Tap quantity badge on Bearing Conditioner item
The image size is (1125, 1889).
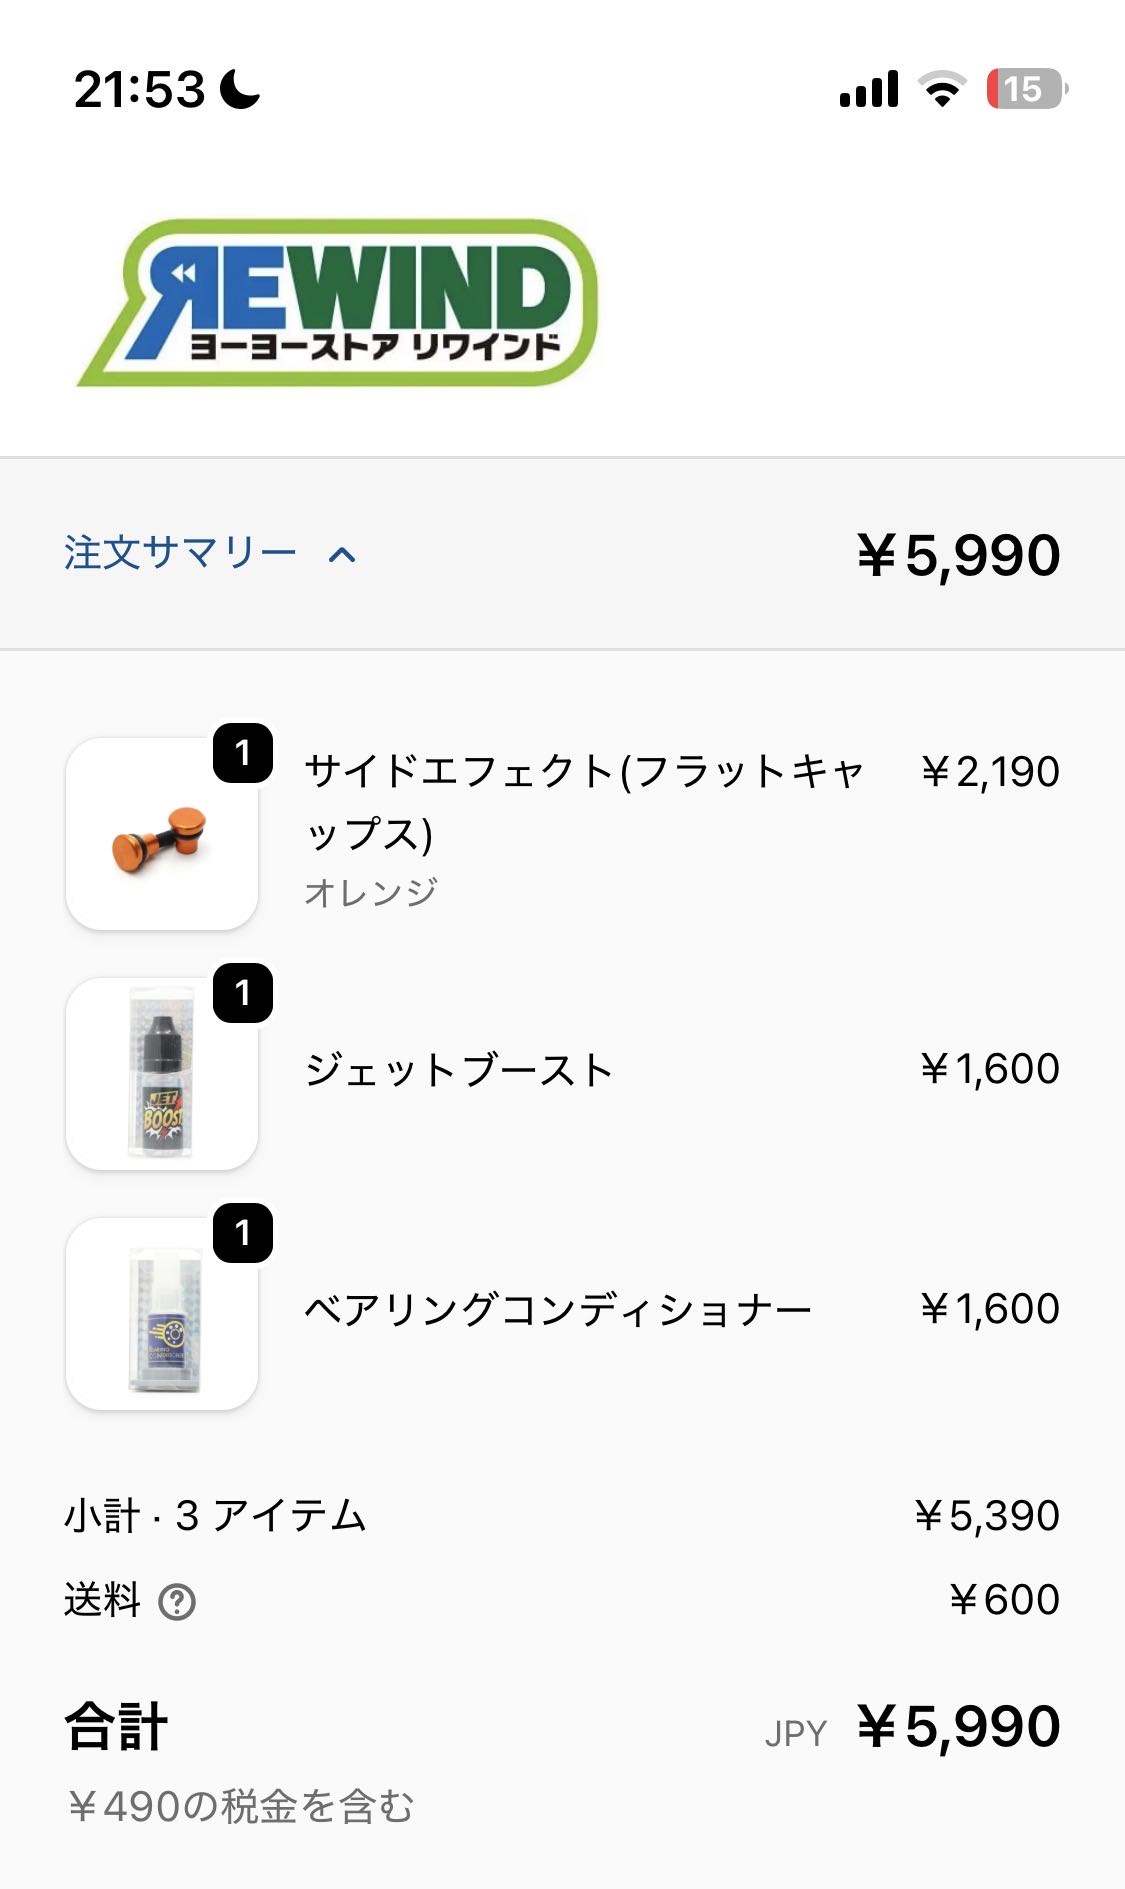[243, 1233]
